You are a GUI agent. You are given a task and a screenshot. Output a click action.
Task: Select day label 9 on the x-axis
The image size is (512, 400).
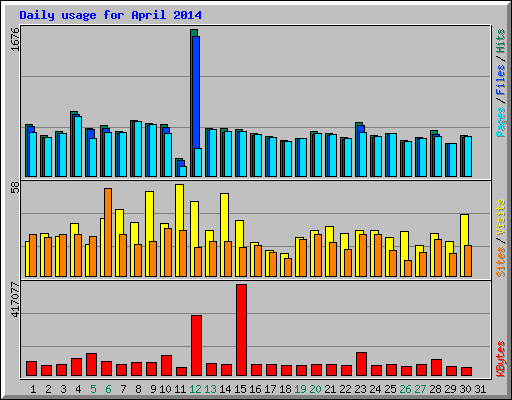[x=153, y=389]
